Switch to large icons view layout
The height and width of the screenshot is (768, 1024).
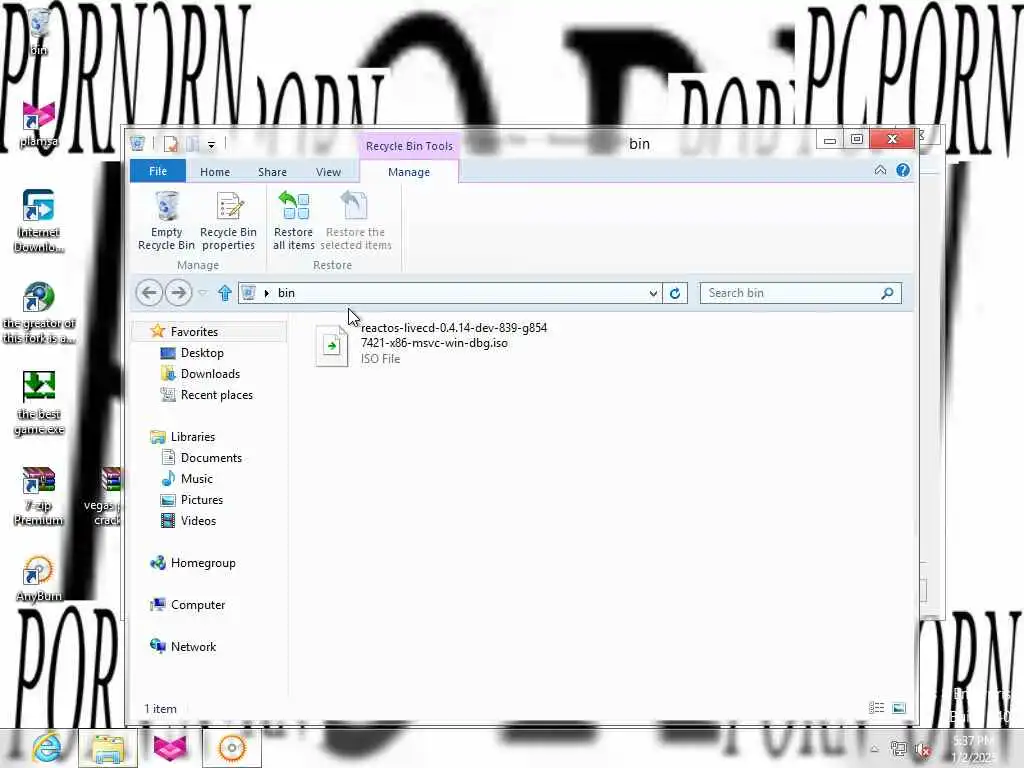899,708
